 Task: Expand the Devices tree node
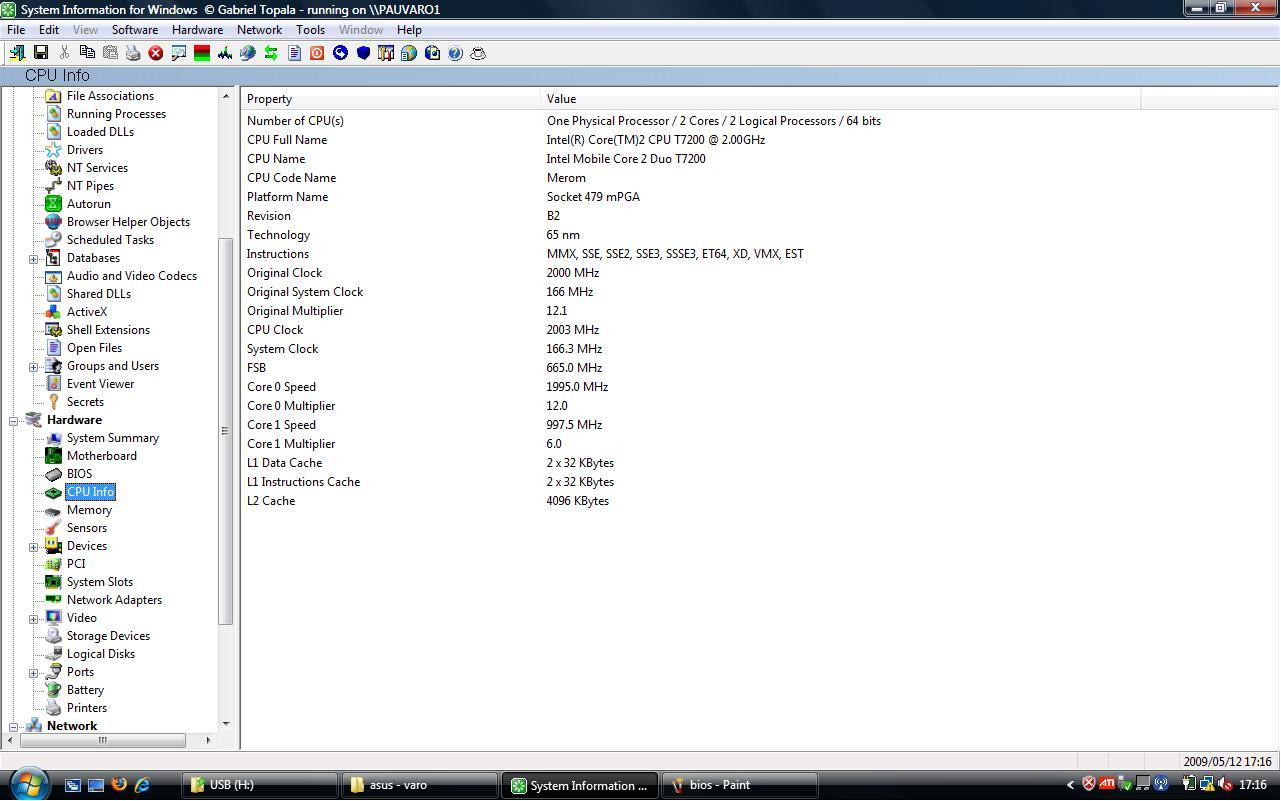(33, 547)
